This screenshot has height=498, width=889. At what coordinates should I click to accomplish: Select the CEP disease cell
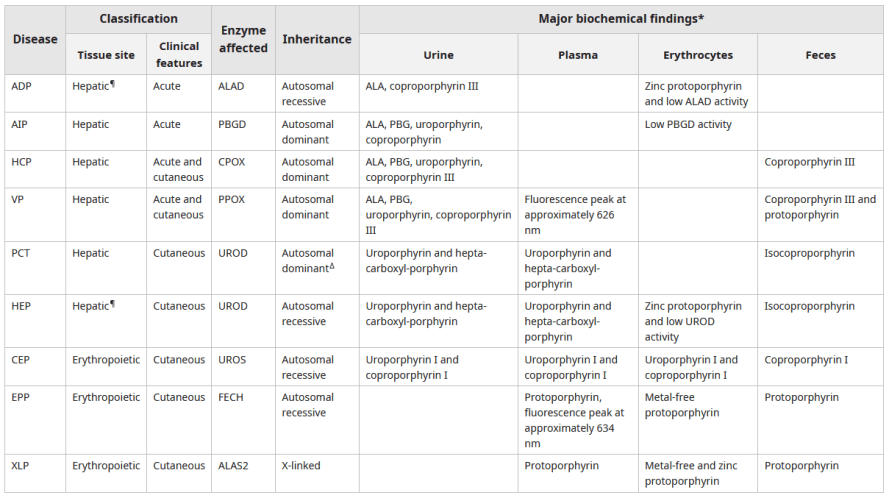[x=21, y=360]
